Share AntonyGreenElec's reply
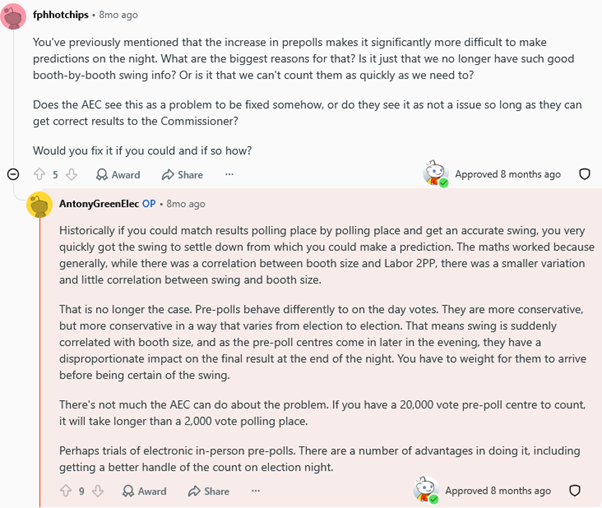This screenshot has height=508, width=602. click(208, 491)
